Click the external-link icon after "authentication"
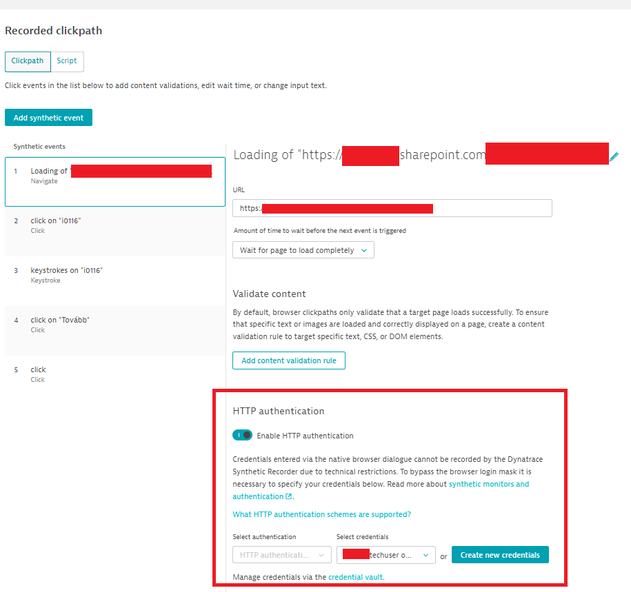 click(289, 496)
